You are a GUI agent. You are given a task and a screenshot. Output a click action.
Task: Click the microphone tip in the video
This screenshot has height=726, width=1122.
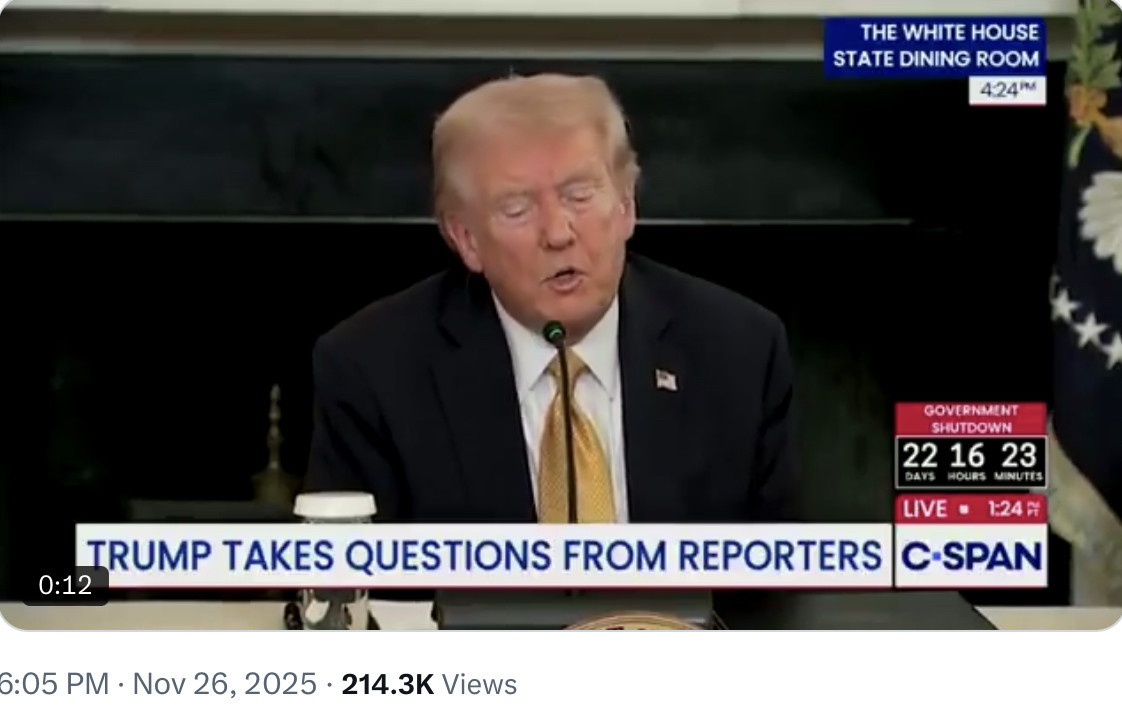554,333
